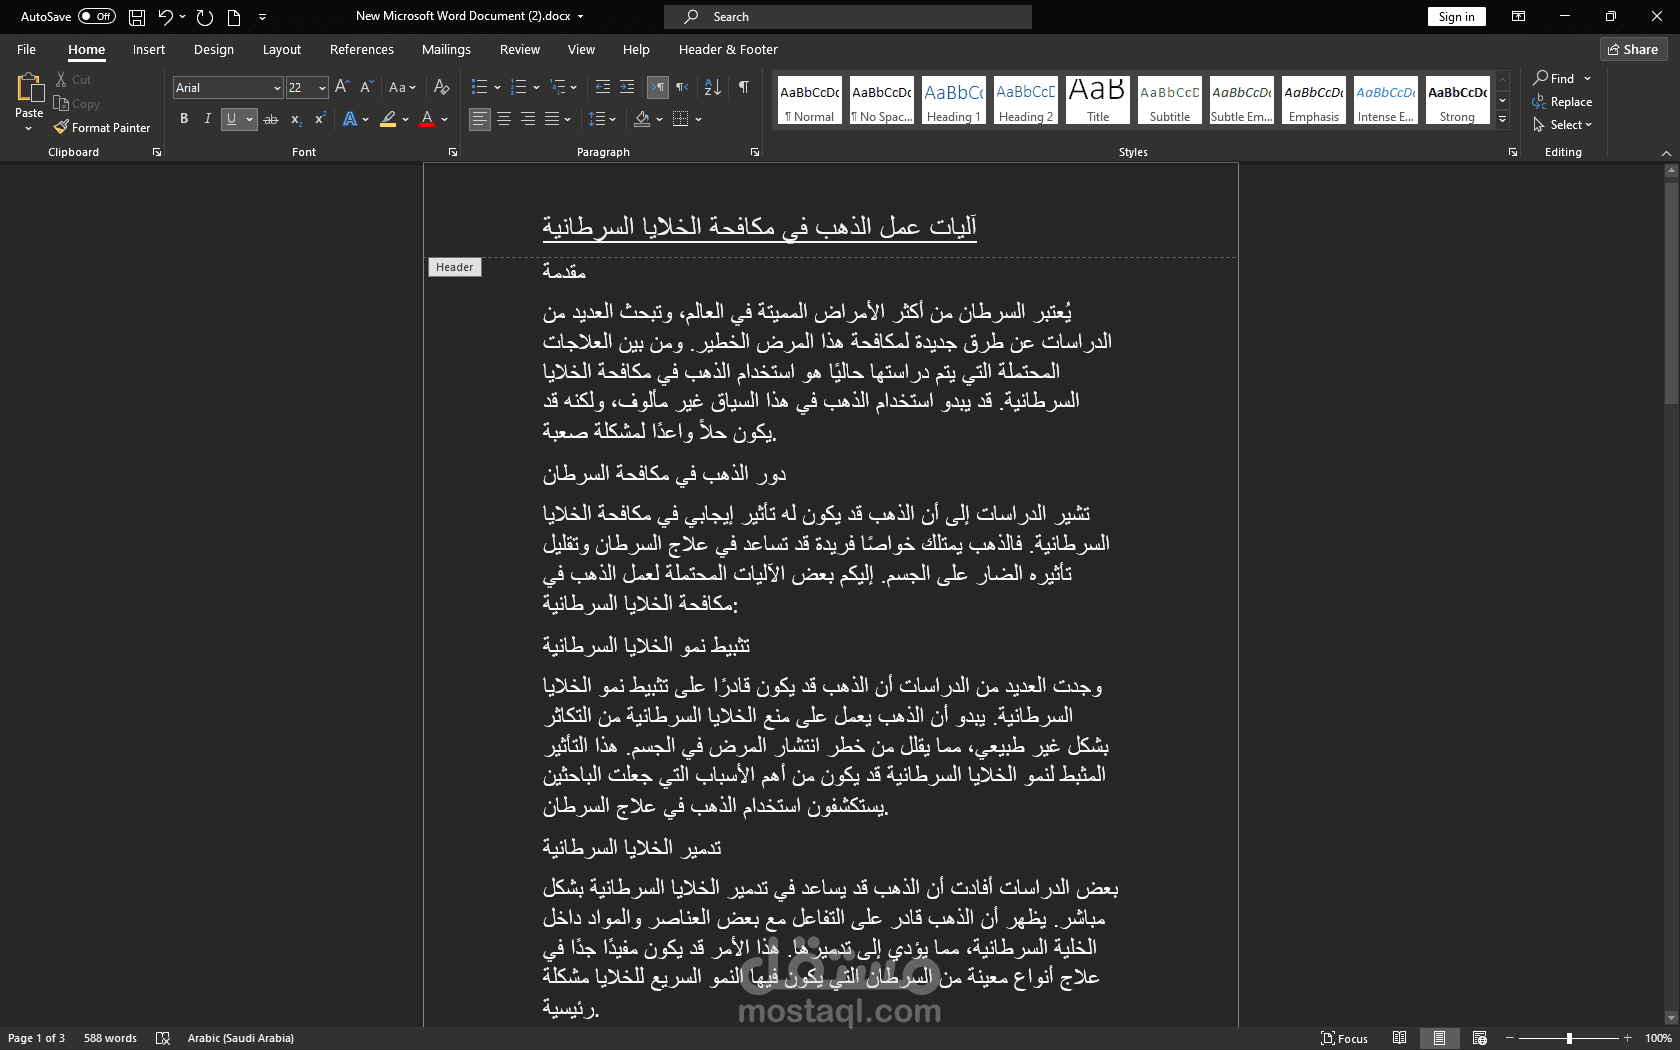The height and width of the screenshot is (1050, 1680).
Task: Toggle left-to-right text direction
Action: (658, 88)
